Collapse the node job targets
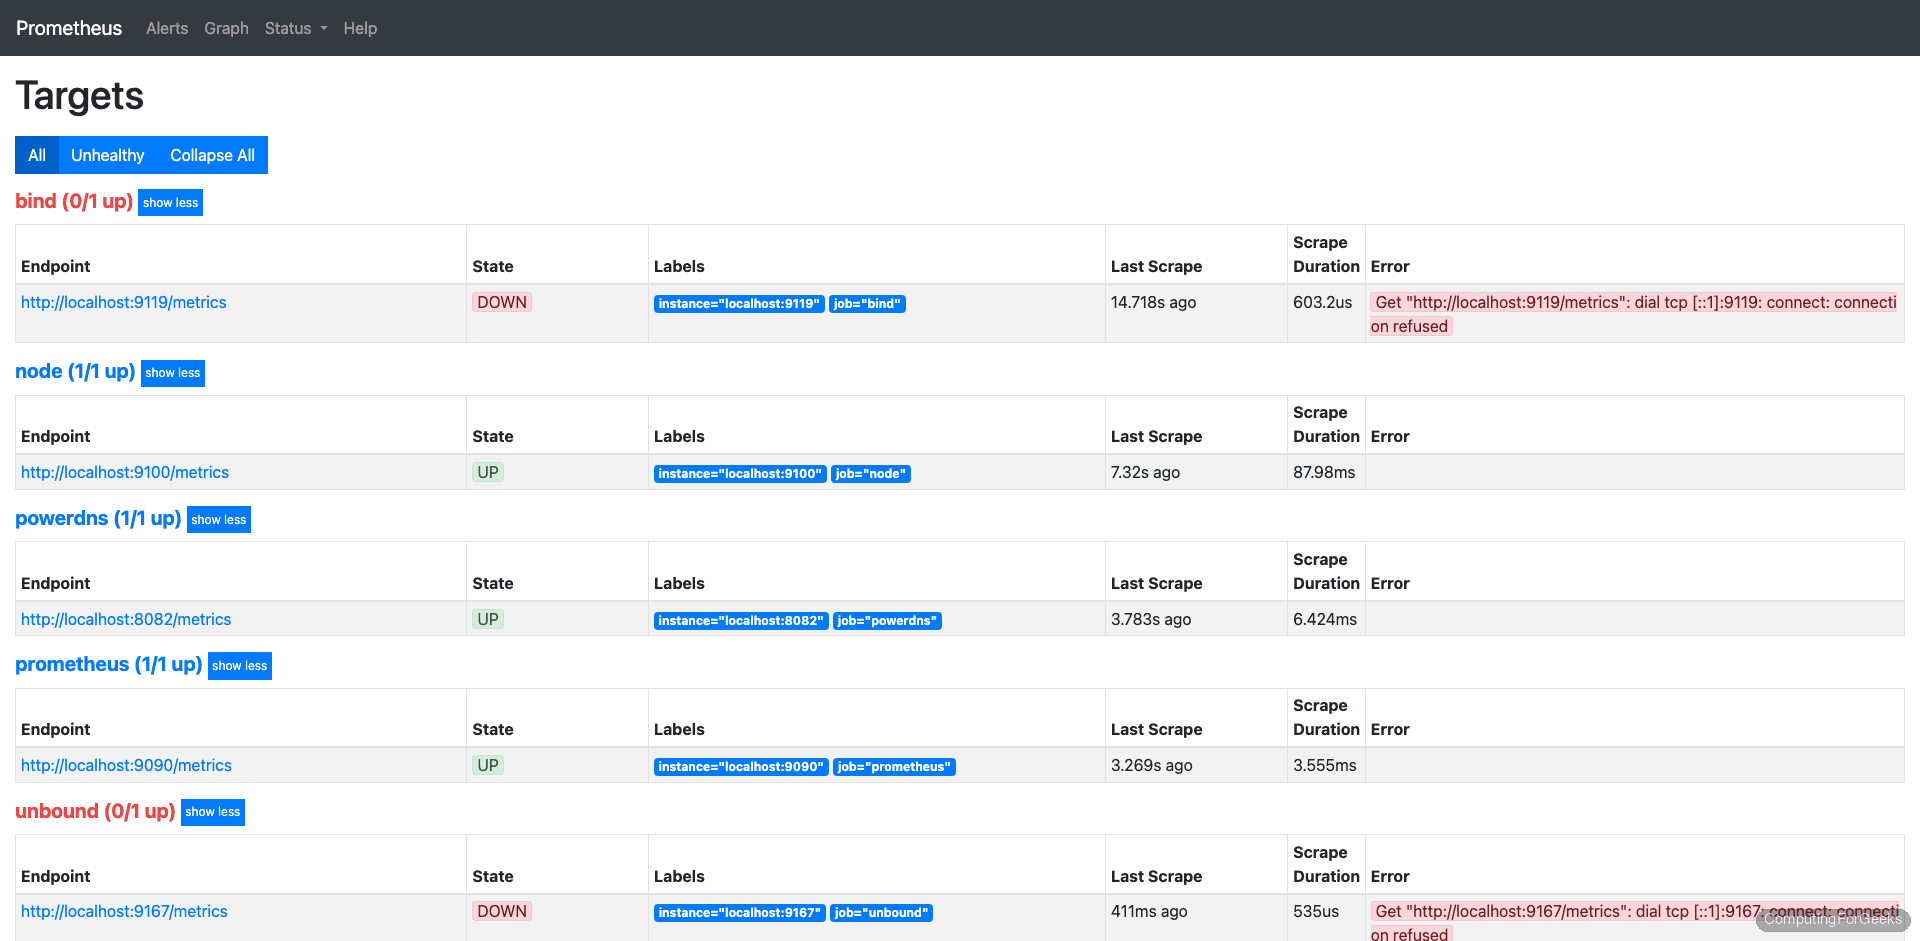The width and height of the screenshot is (1920, 941). pyautogui.click(x=172, y=372)
